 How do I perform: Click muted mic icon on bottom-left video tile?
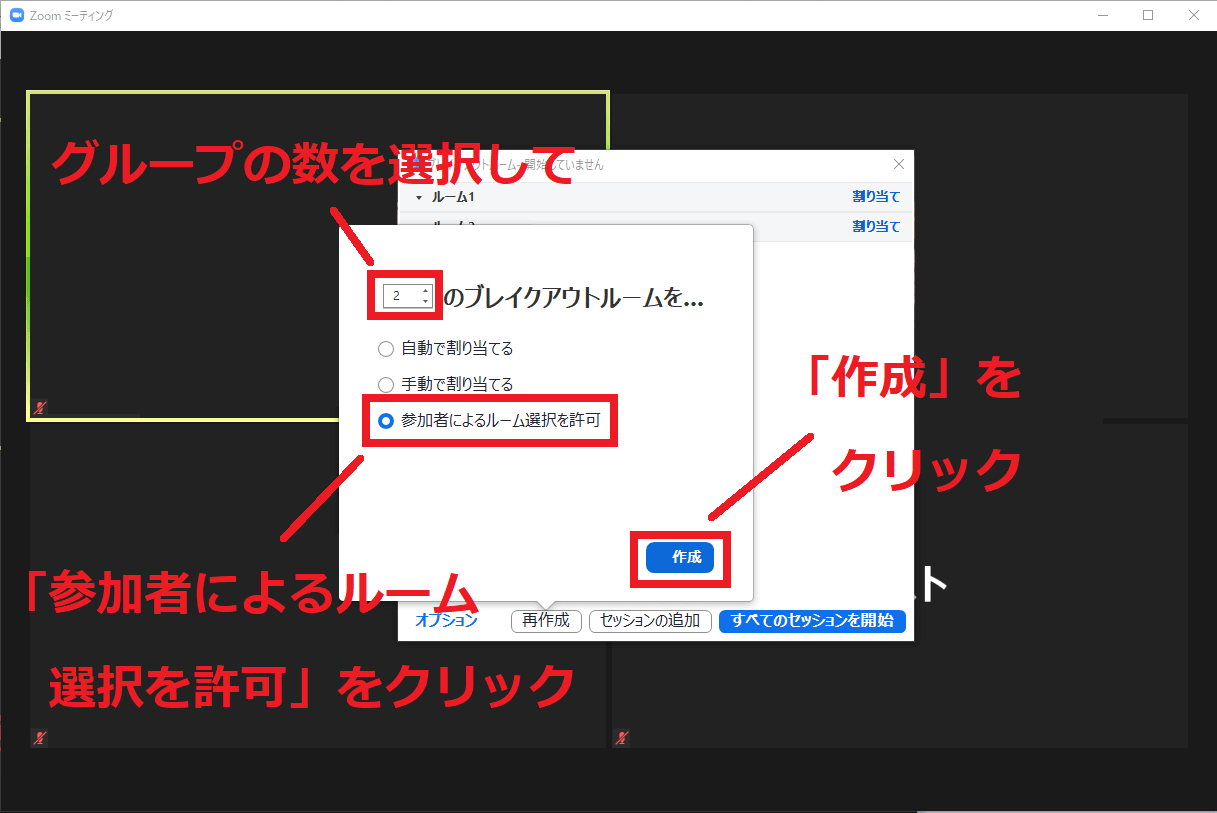pyautogui.click(x=40, y=738)
